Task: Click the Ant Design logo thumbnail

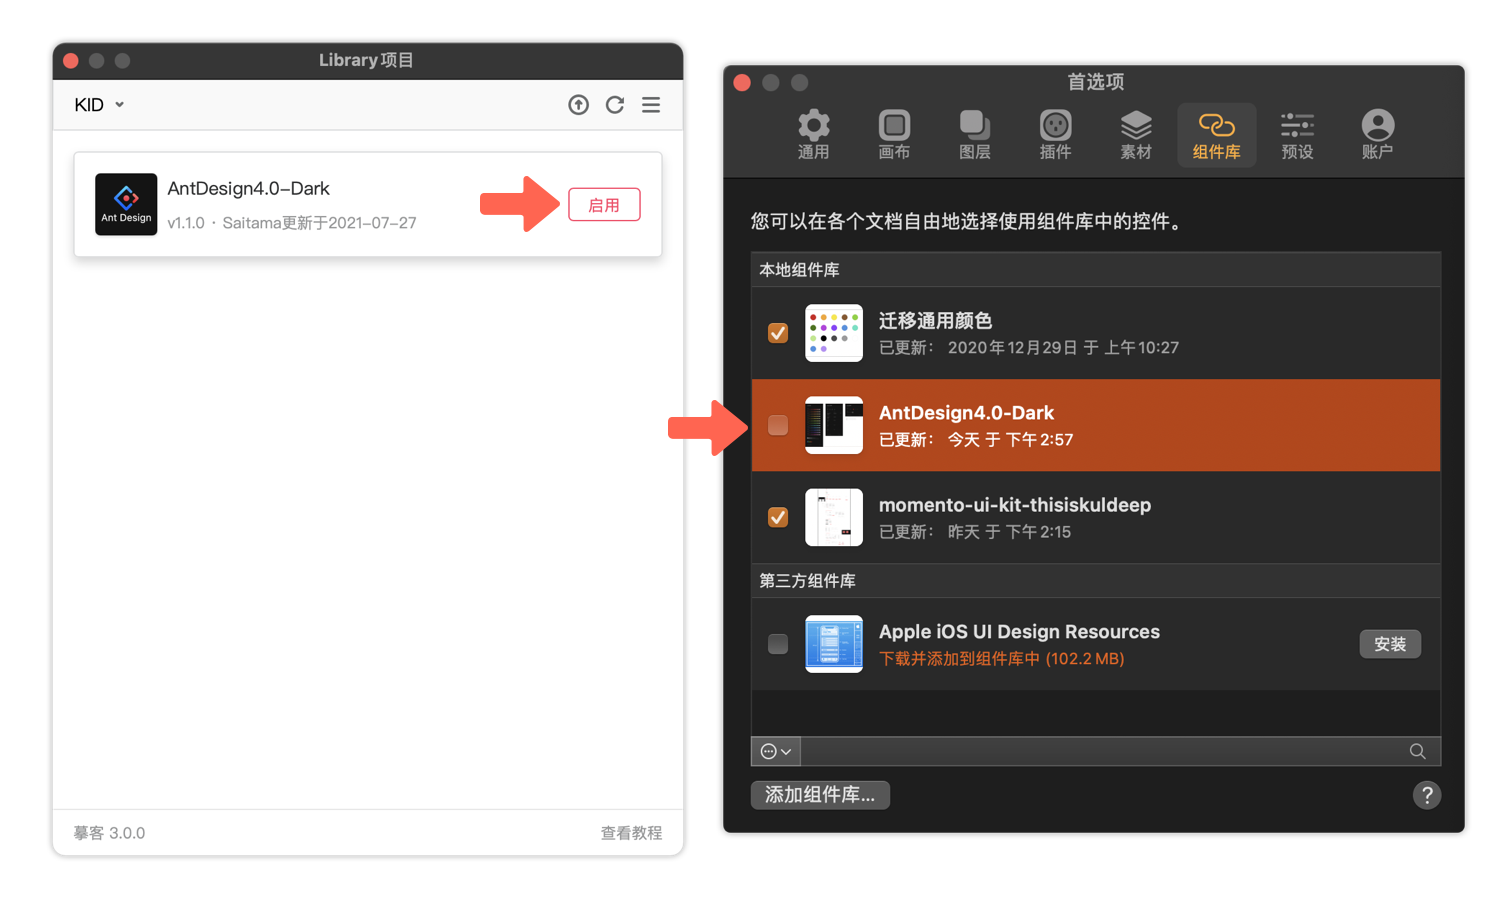Action: 126,204
